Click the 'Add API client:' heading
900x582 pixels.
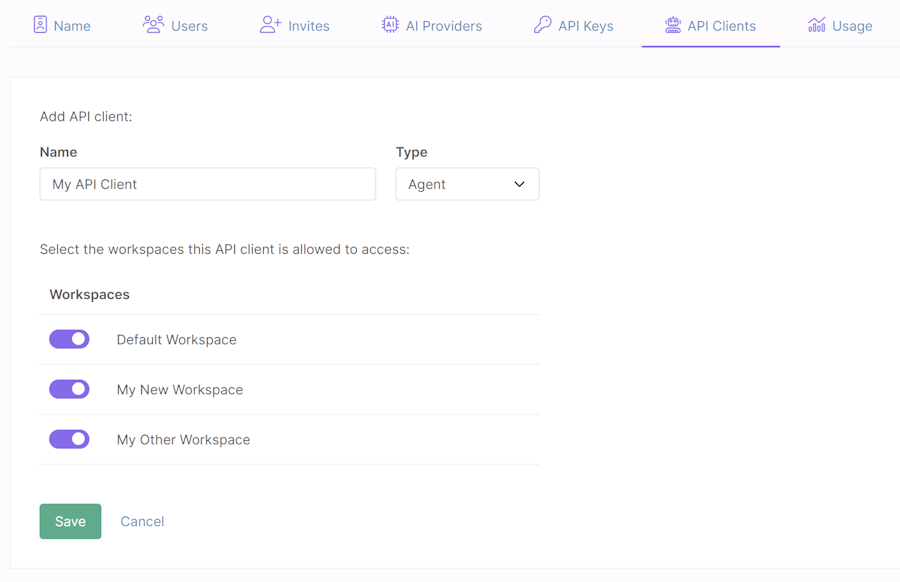86,117
